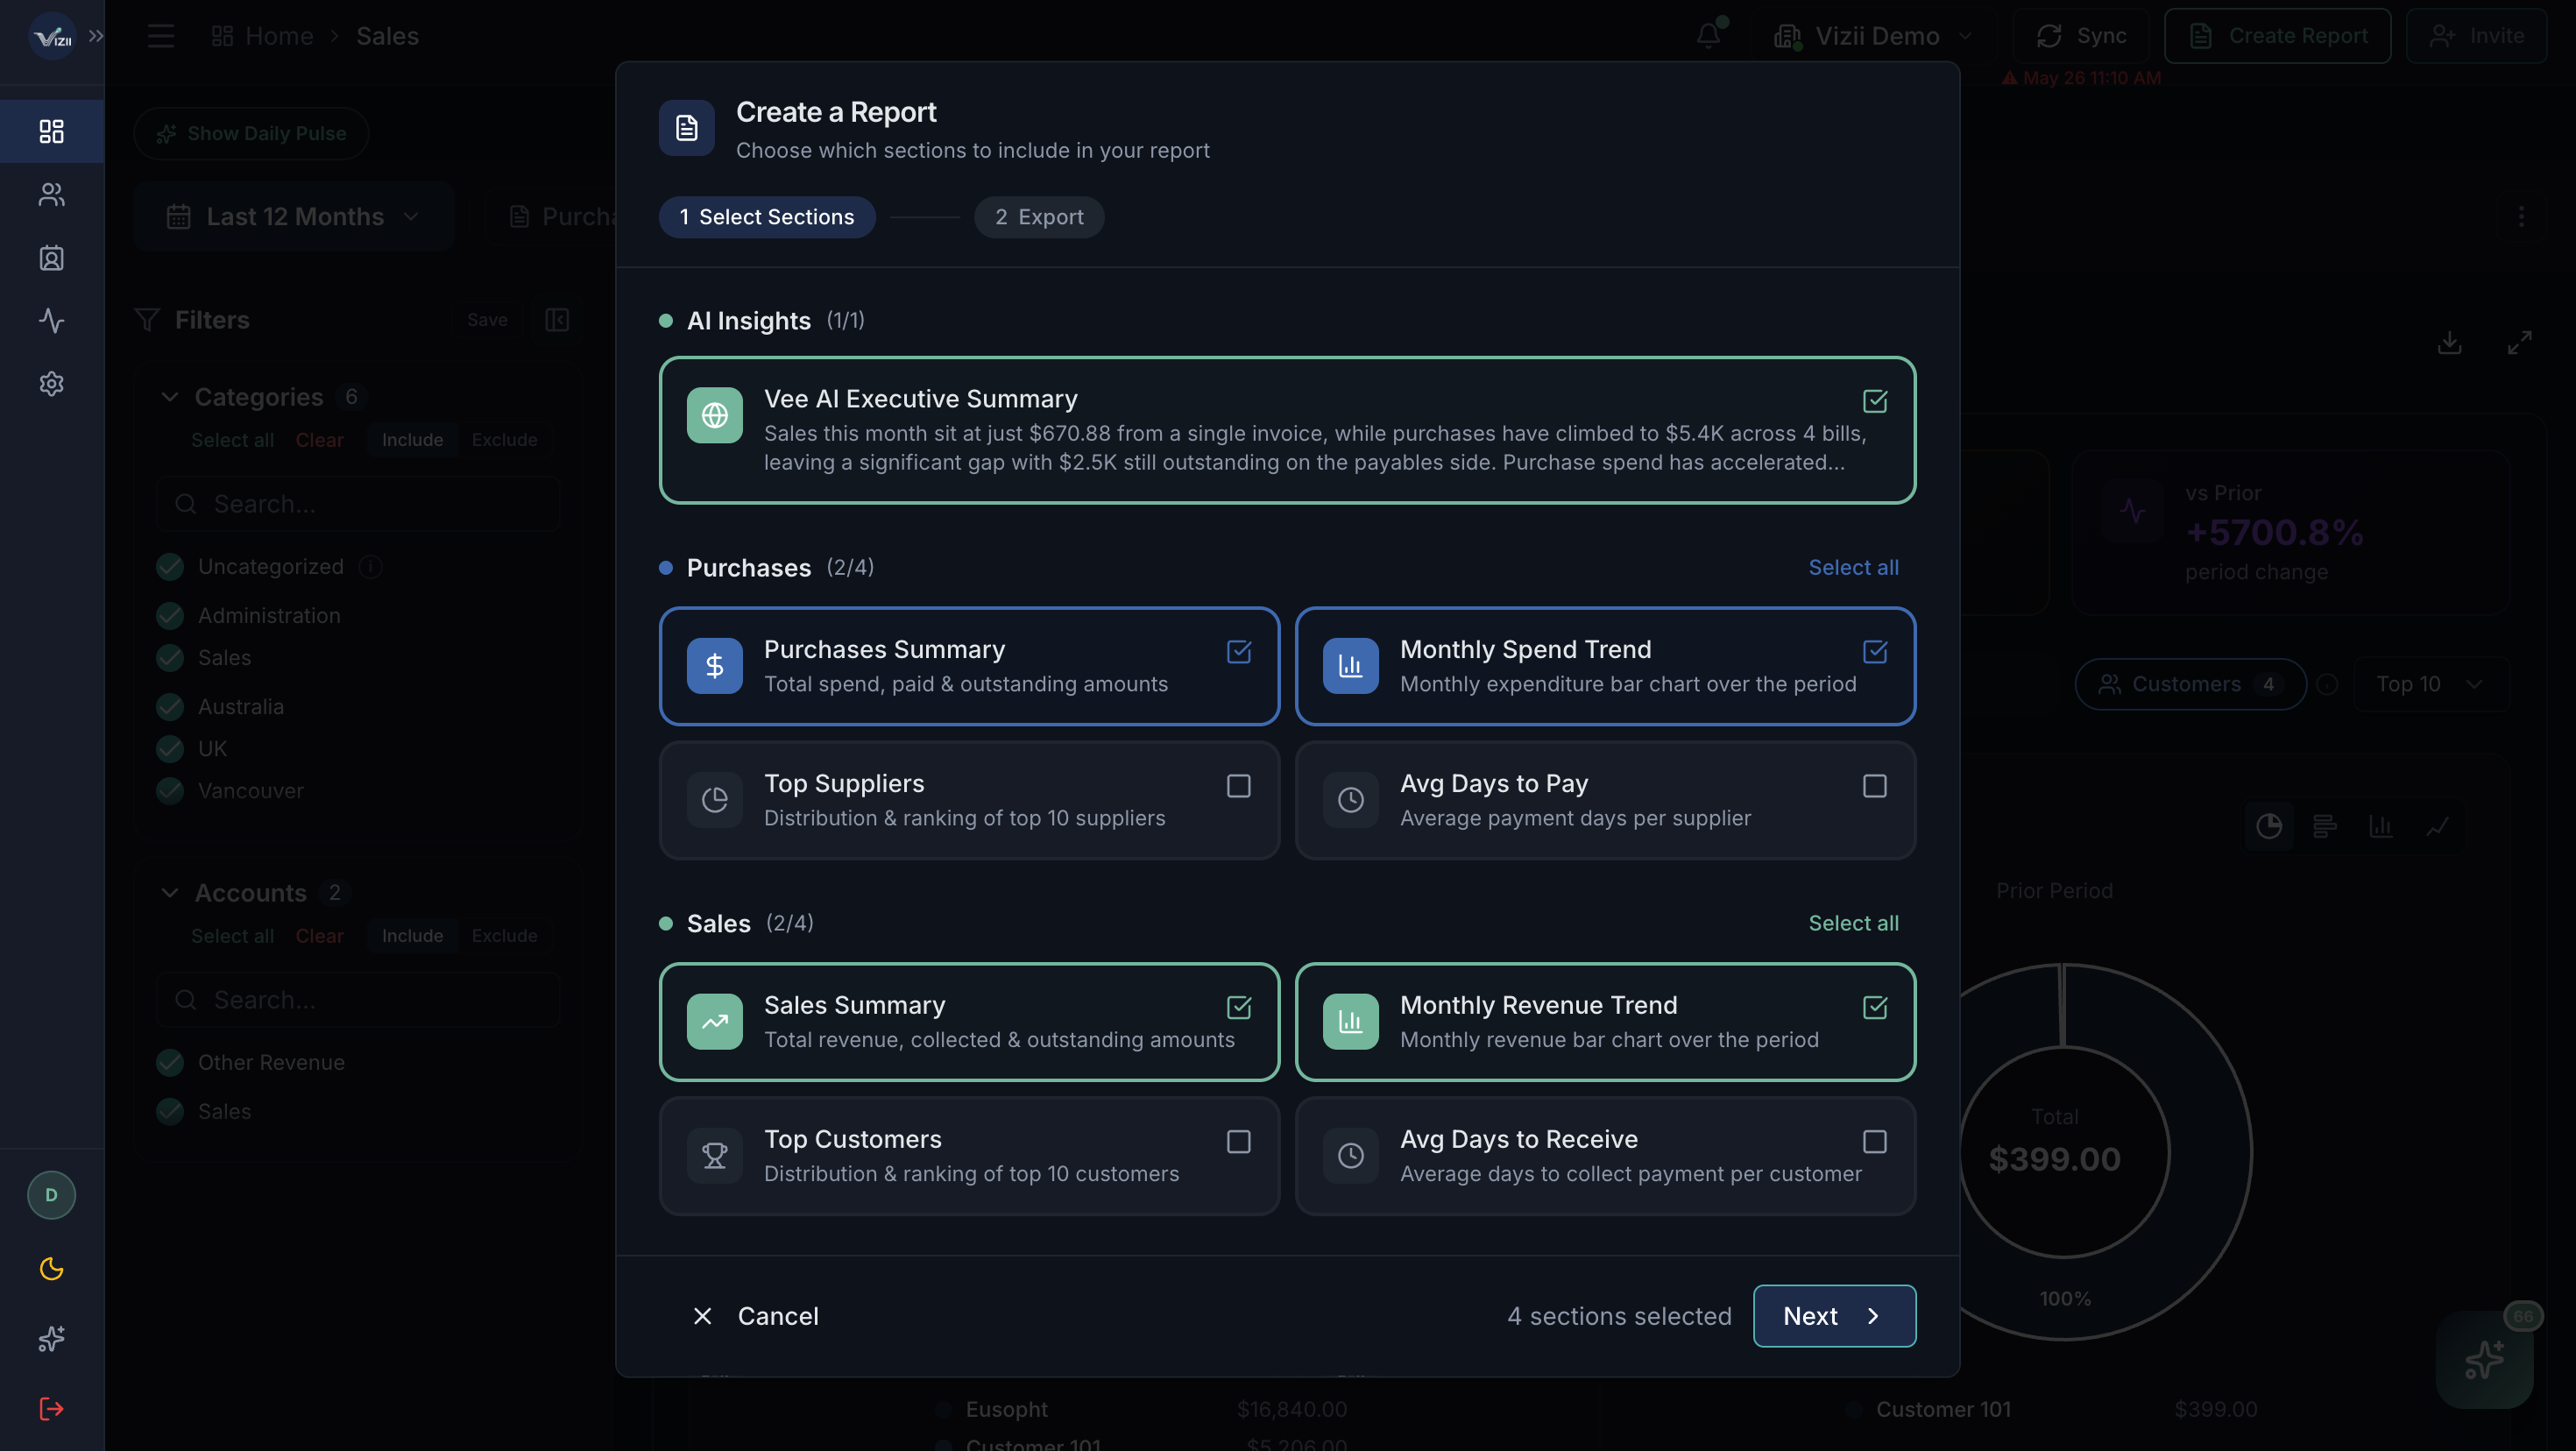This screenshot has width=2576, height=1451.
Task: Switch to horizontal bar chart icon
Action: pyautogui.click(x=2325, y=826)
